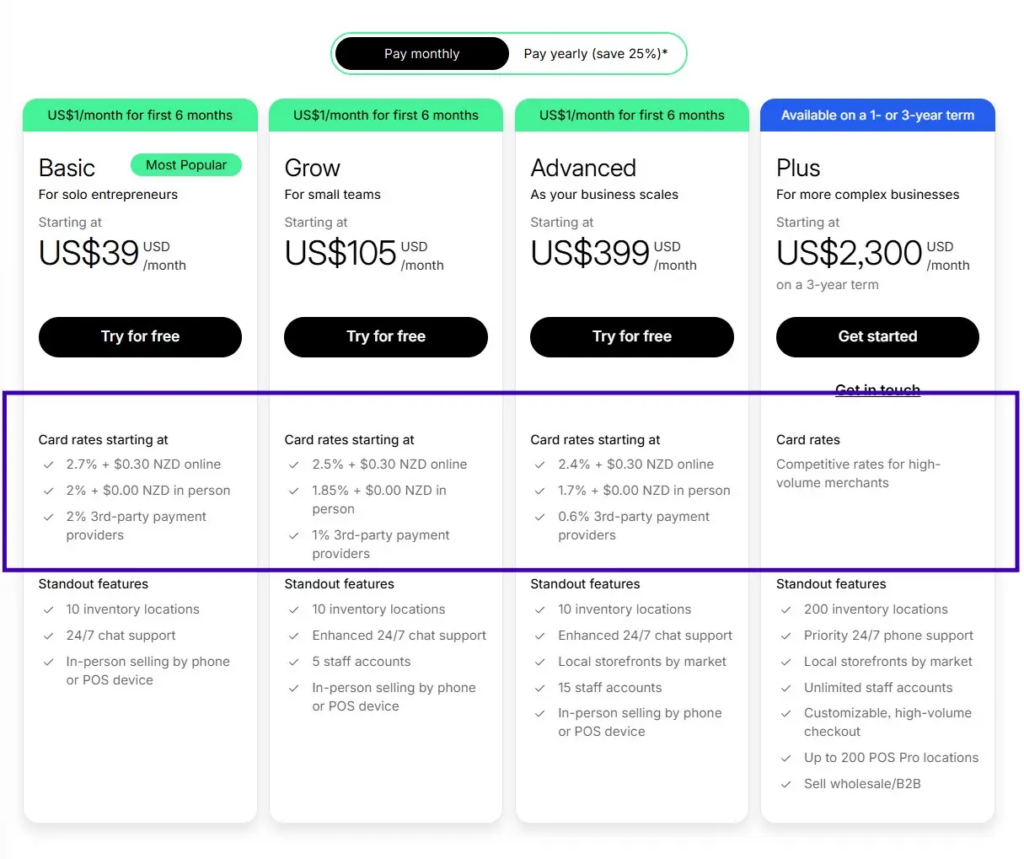
Task: Click the checkmark next to Unlimited staff accounts
Action: tap(785, 687)
